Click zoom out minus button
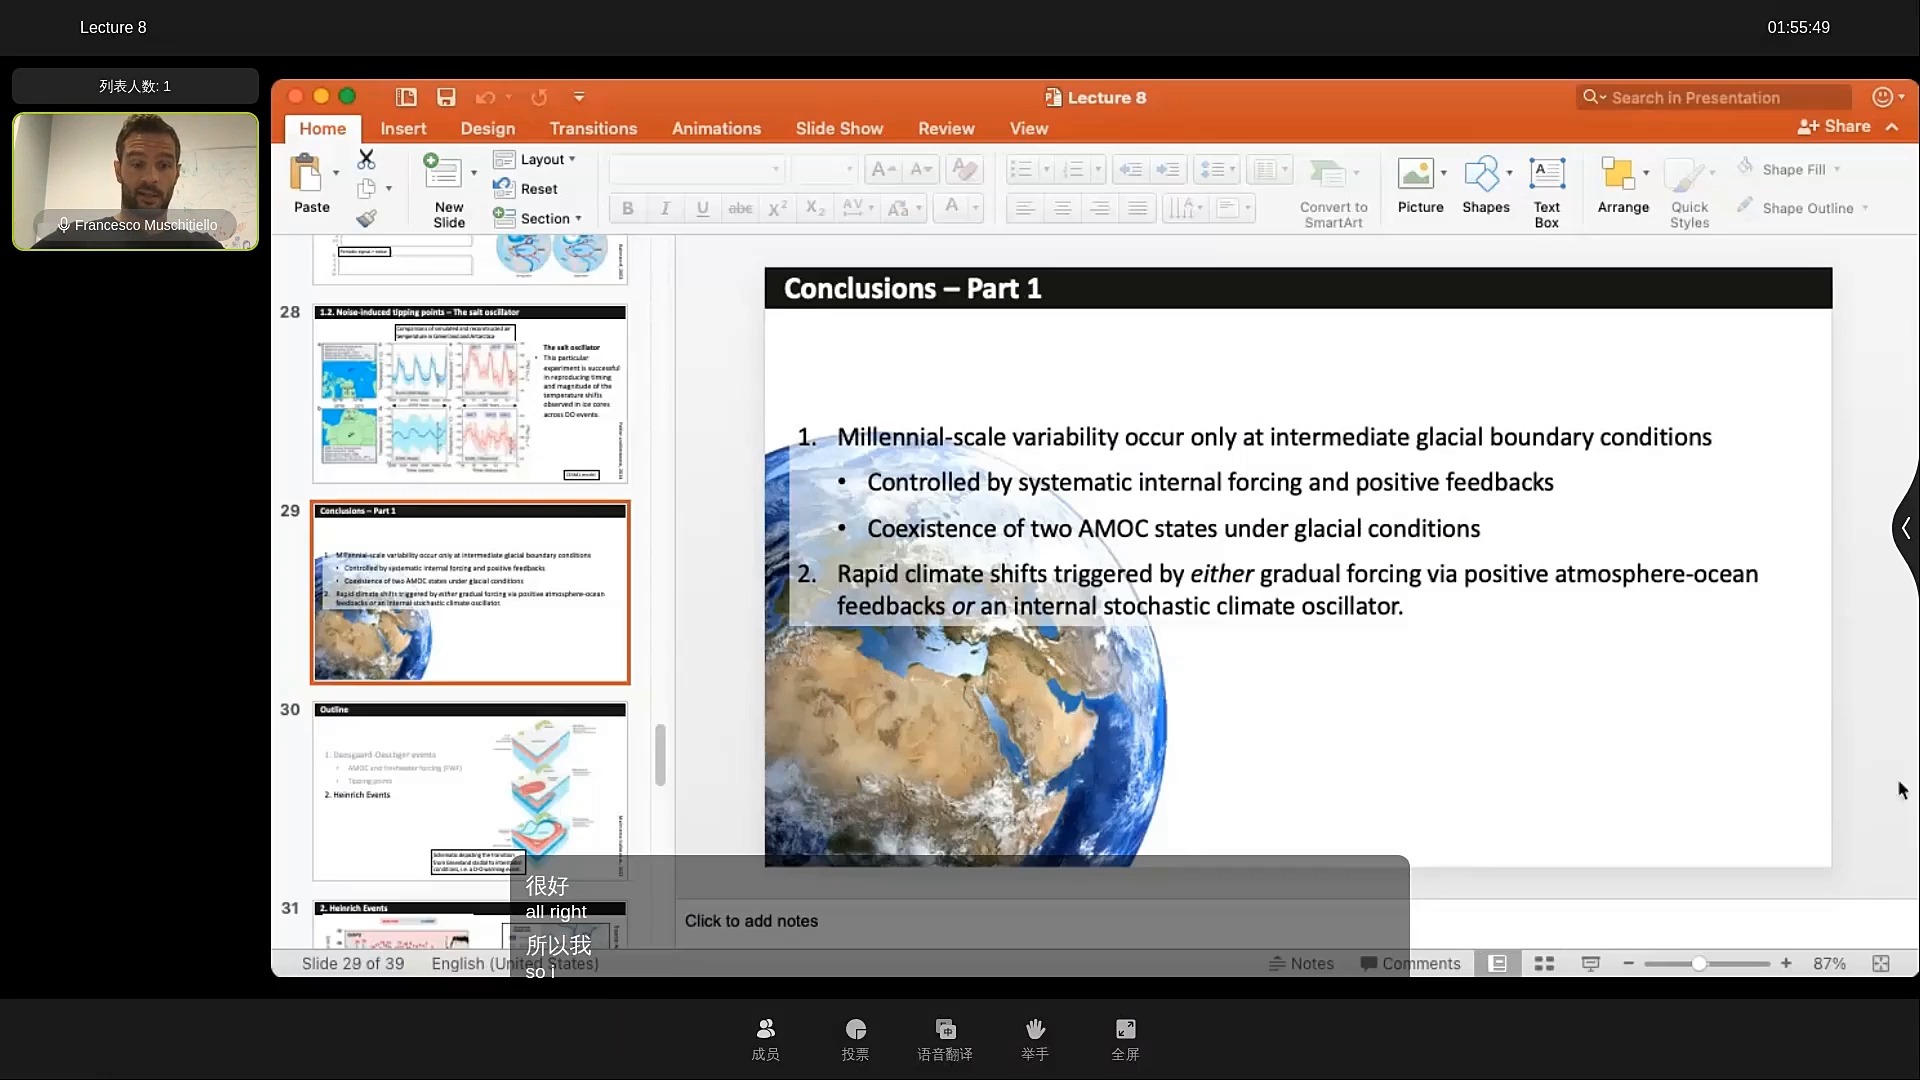The image size is (1920, 1080). click(x=1628, y=963)
